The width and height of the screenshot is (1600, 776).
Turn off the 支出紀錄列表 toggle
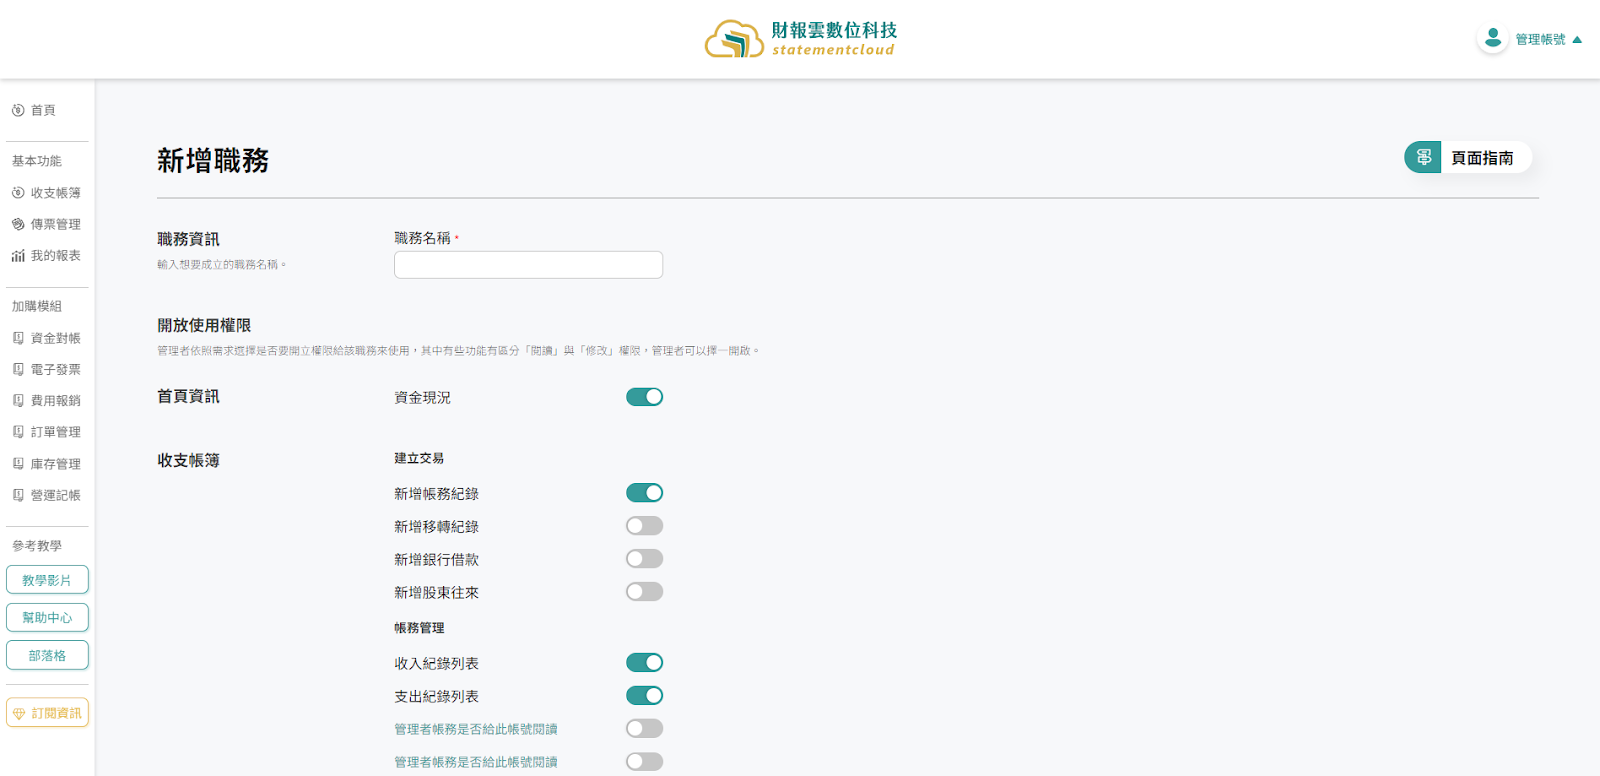(x=644, y=696)
